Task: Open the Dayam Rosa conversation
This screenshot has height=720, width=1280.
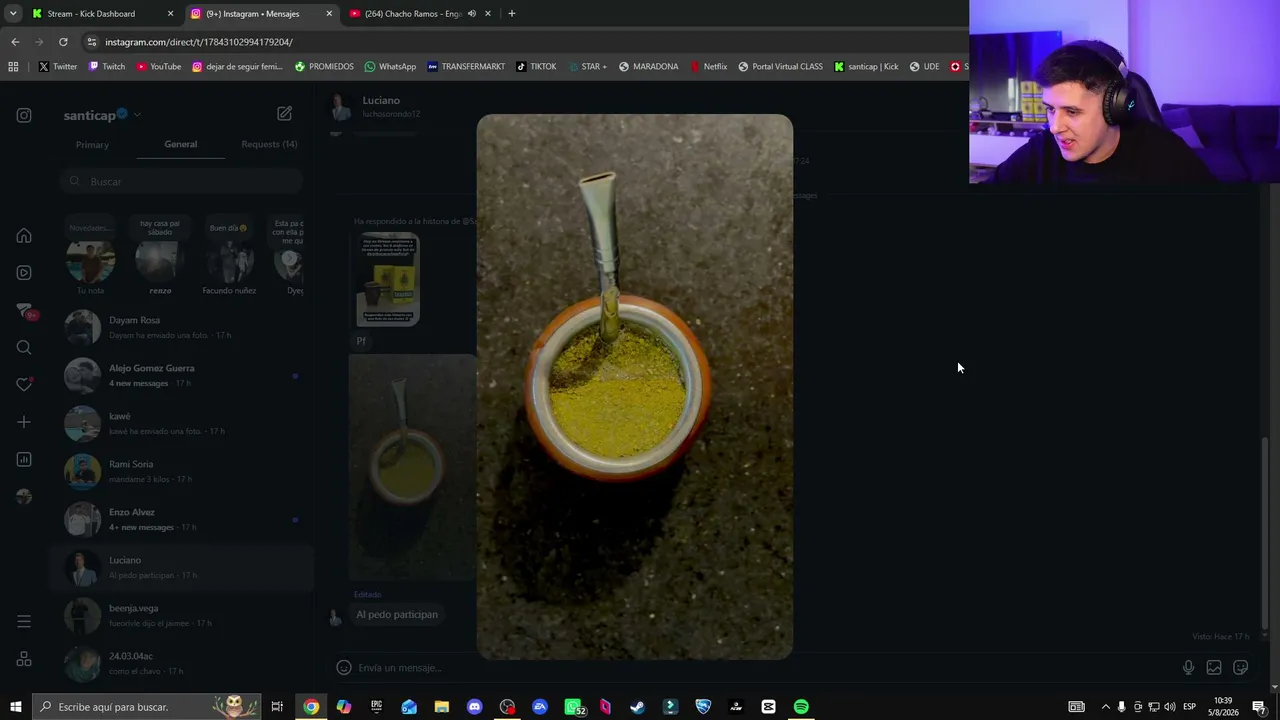Action: point(181,327)
